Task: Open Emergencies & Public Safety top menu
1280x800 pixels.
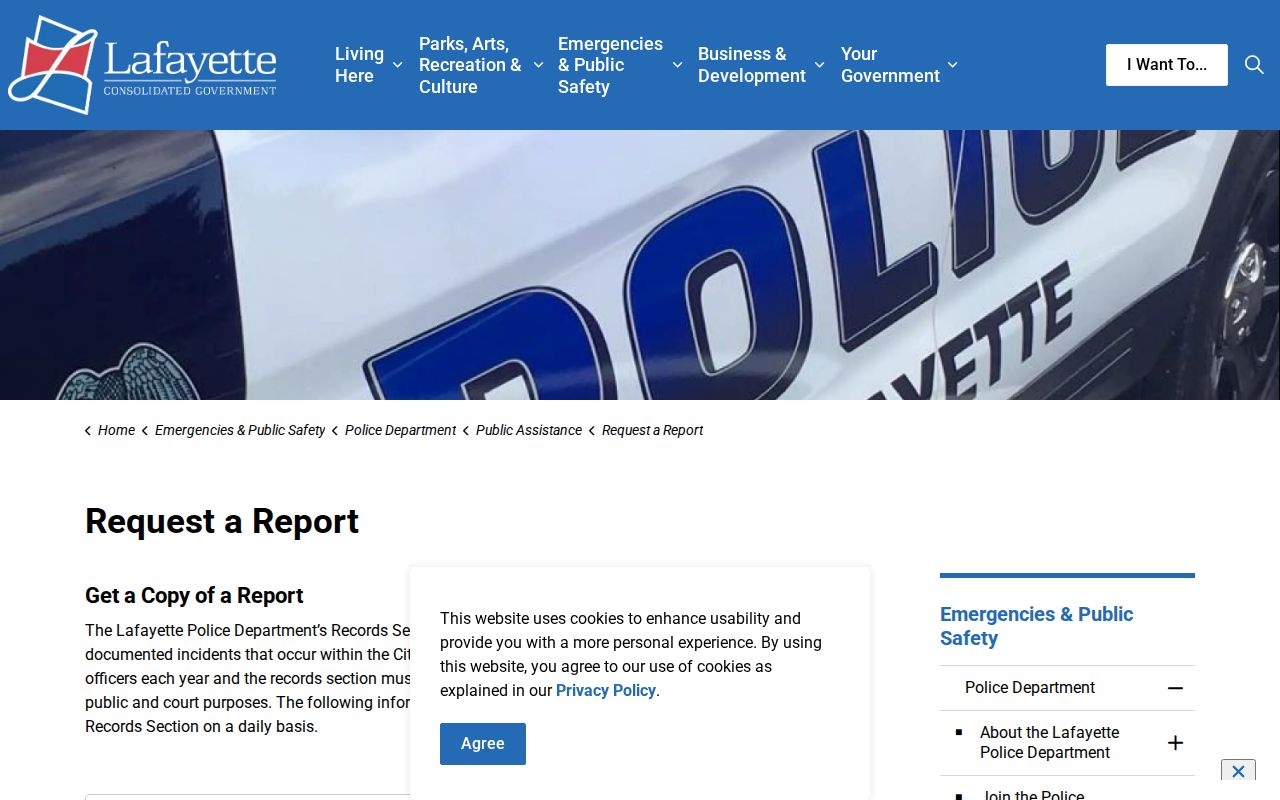Action: (610, 65)
